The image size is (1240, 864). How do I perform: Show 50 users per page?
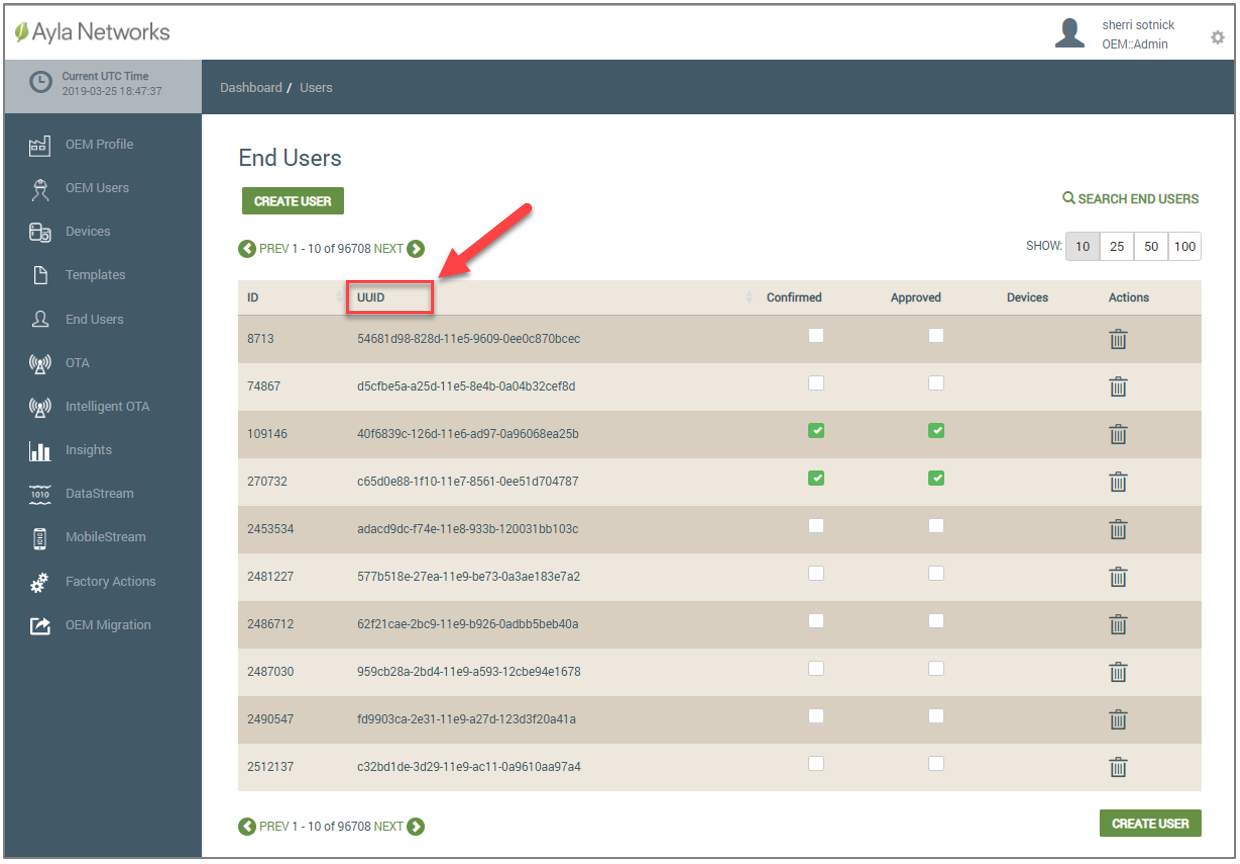[1151, 247]
